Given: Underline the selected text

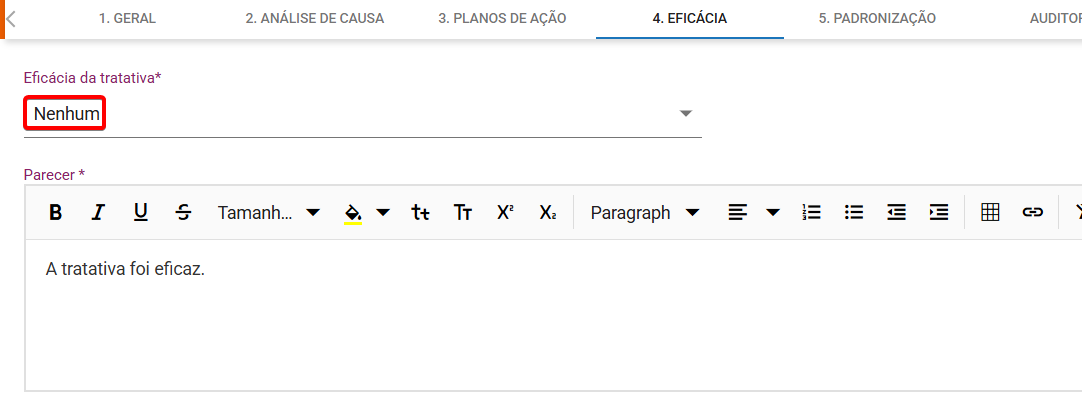Looking at the screenshot, I should pos(141,213).
